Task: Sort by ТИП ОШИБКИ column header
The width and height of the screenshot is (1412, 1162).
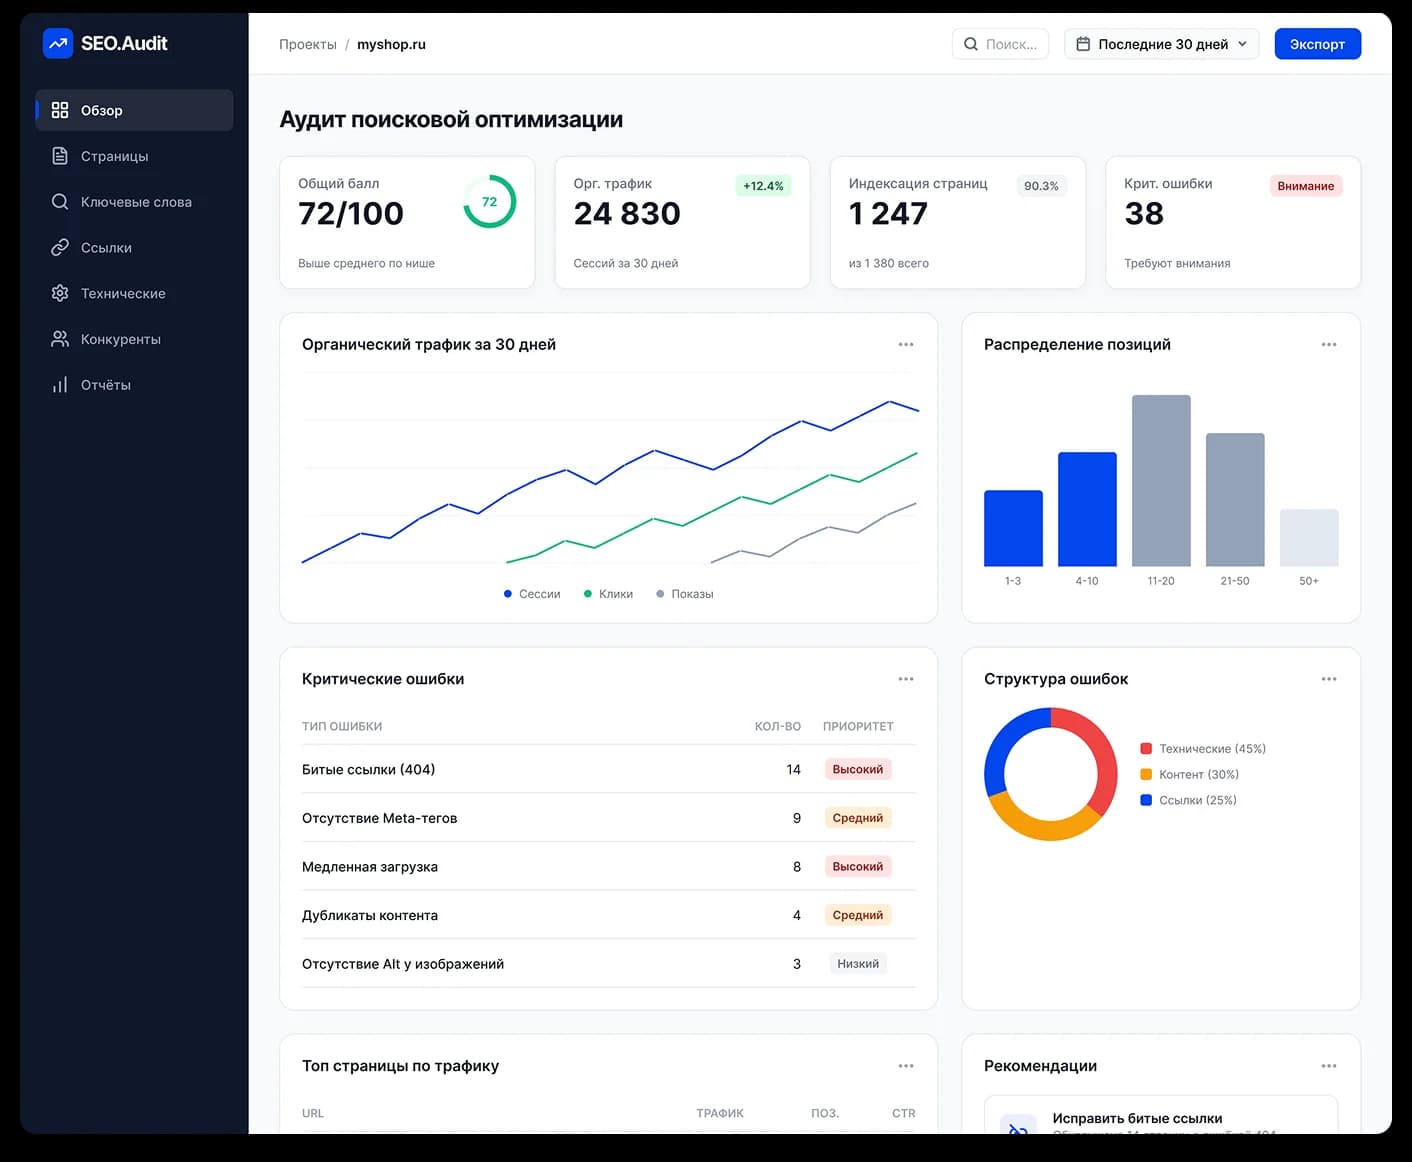Action: pos(342,726)
